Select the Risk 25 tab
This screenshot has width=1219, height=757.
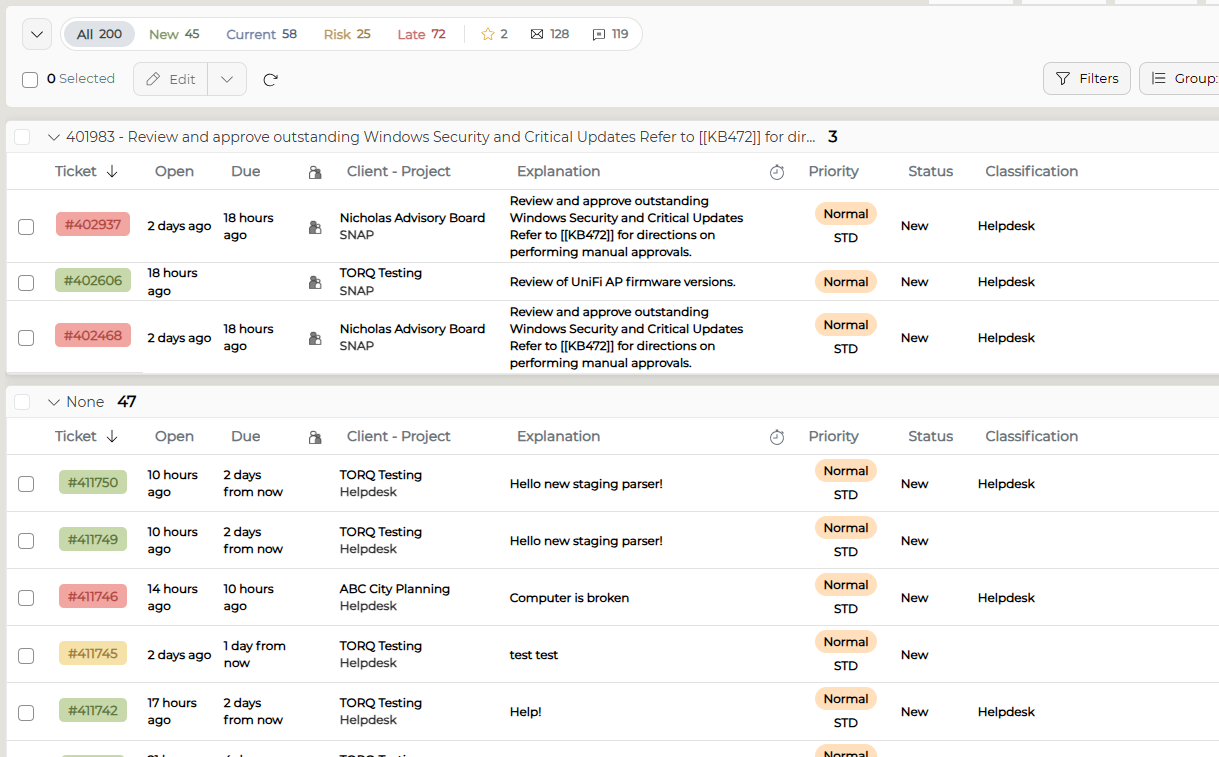pyautogui.click(x=347, y=34)
